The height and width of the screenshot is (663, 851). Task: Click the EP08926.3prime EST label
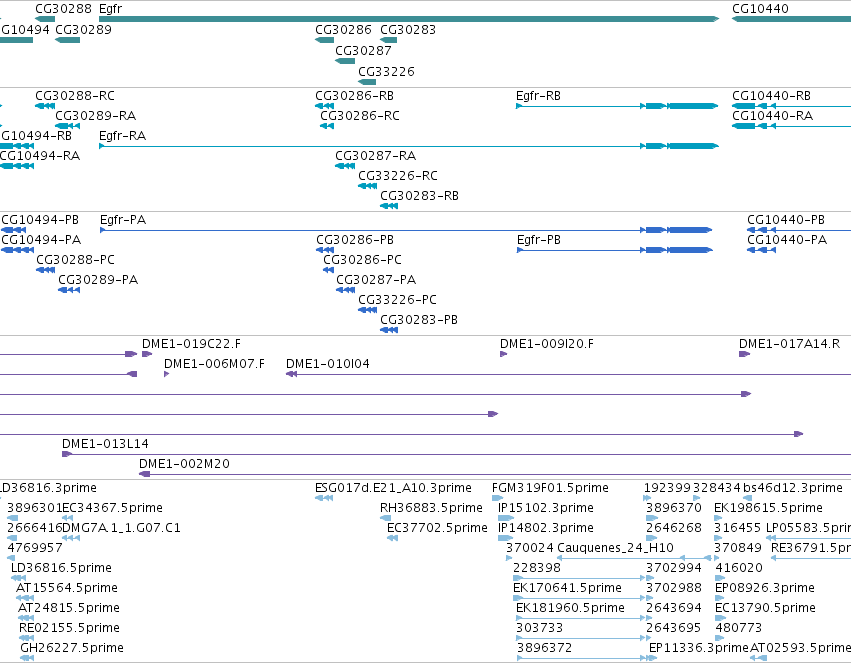point(765,589)
